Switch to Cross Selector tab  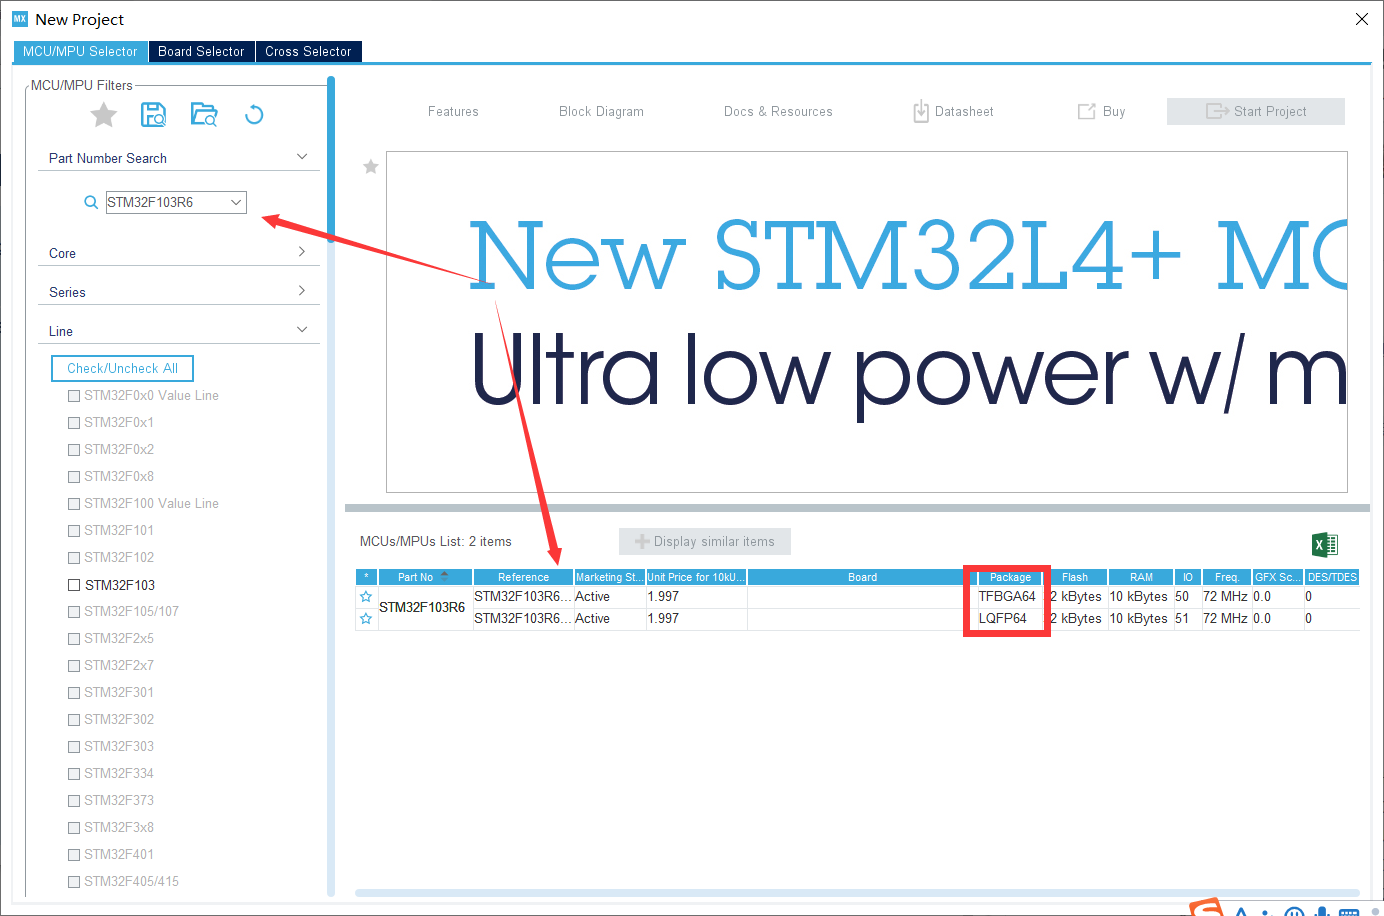308,51
